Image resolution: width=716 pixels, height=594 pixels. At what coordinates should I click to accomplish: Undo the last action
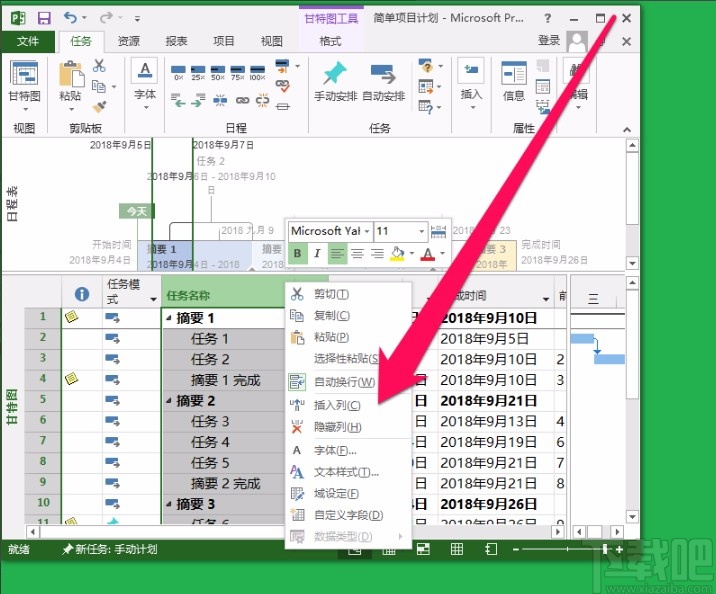71,18
